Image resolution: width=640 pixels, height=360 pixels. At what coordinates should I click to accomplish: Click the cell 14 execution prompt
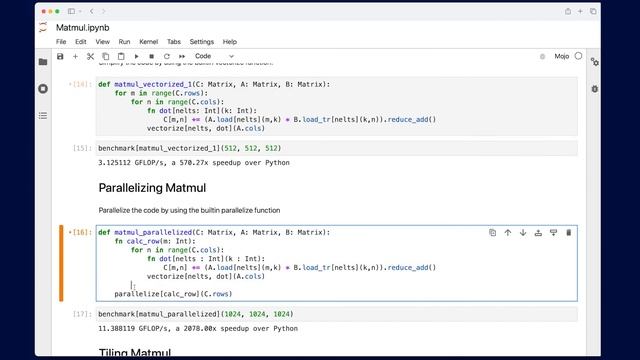80,84
